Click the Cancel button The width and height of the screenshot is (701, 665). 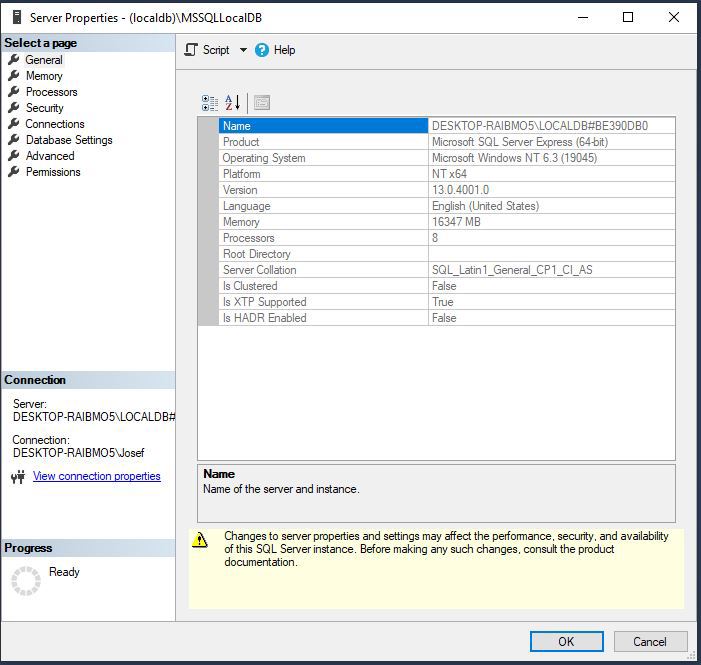coord(650,642)
